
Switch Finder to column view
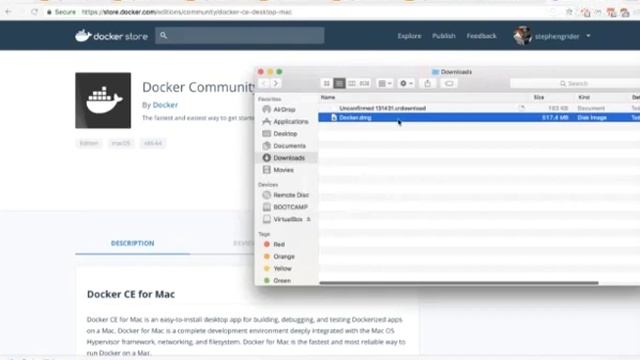(x=352, y=84)
